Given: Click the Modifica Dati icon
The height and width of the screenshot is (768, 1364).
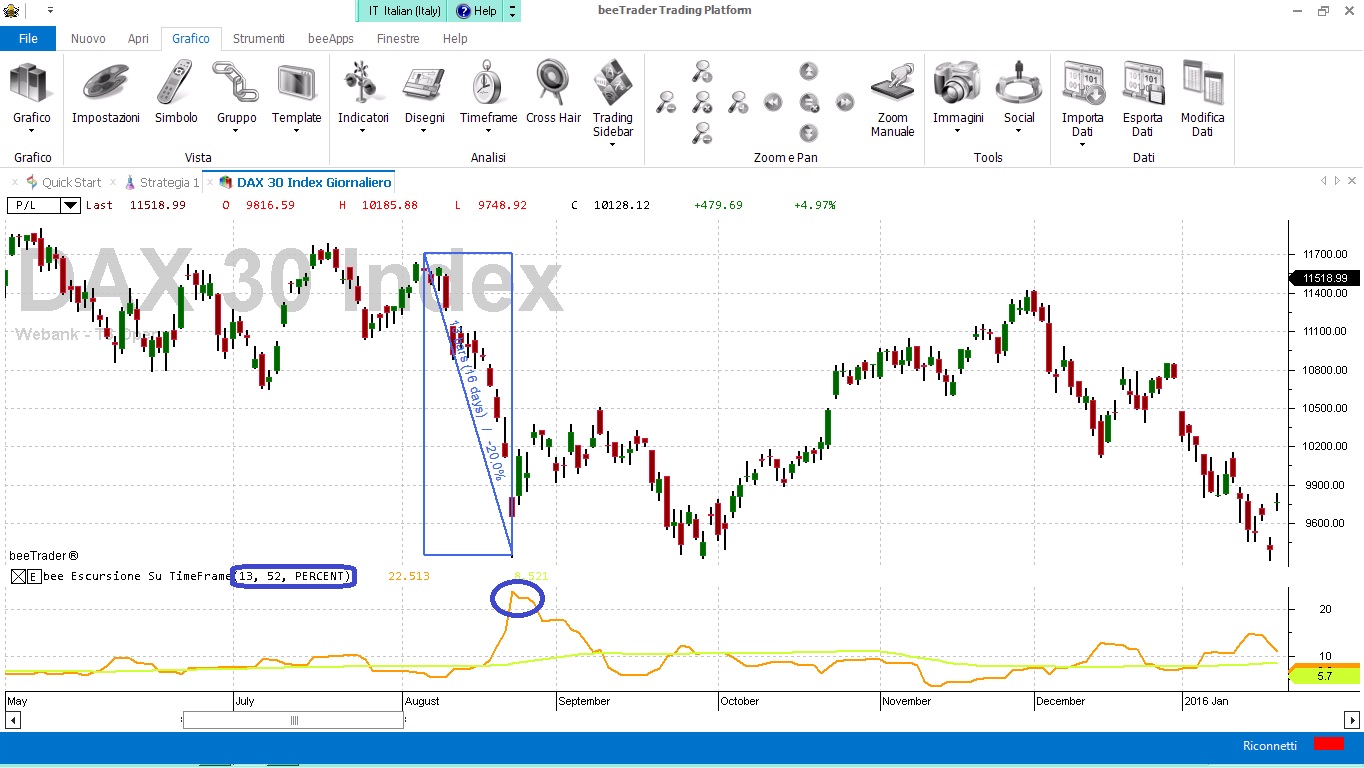Looking at the screenshot, I should pos(1203,82).
